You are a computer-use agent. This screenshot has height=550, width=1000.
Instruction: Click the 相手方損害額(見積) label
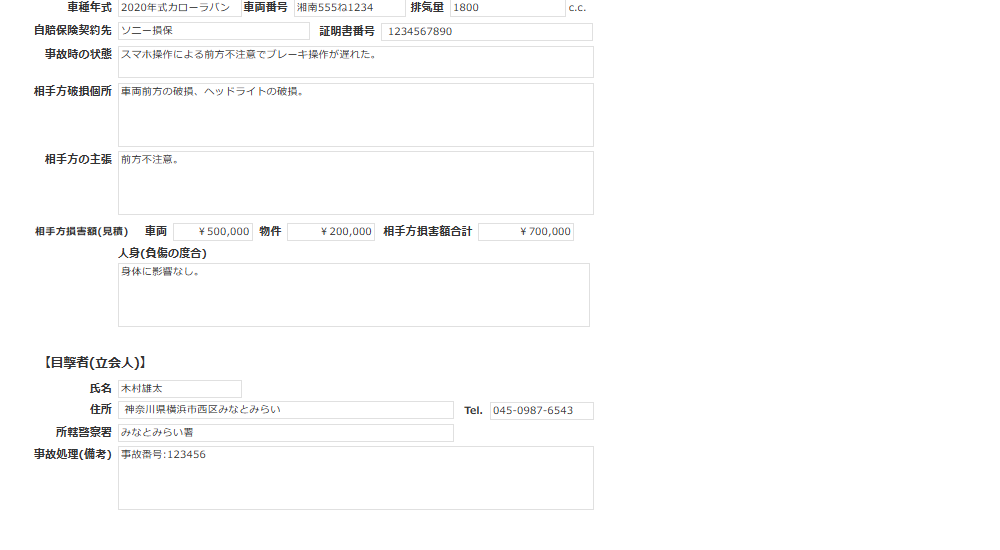click(x=81, y=232)
